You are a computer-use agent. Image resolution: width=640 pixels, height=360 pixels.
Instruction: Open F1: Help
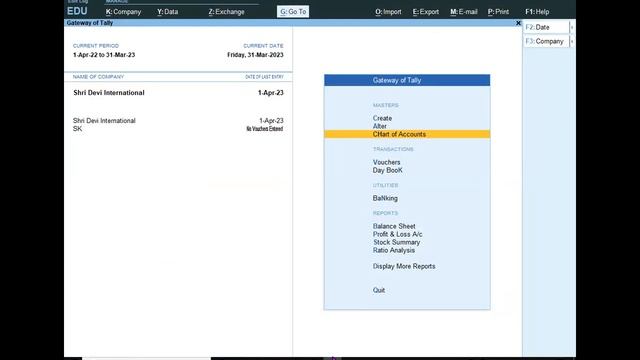click(537, 12)
